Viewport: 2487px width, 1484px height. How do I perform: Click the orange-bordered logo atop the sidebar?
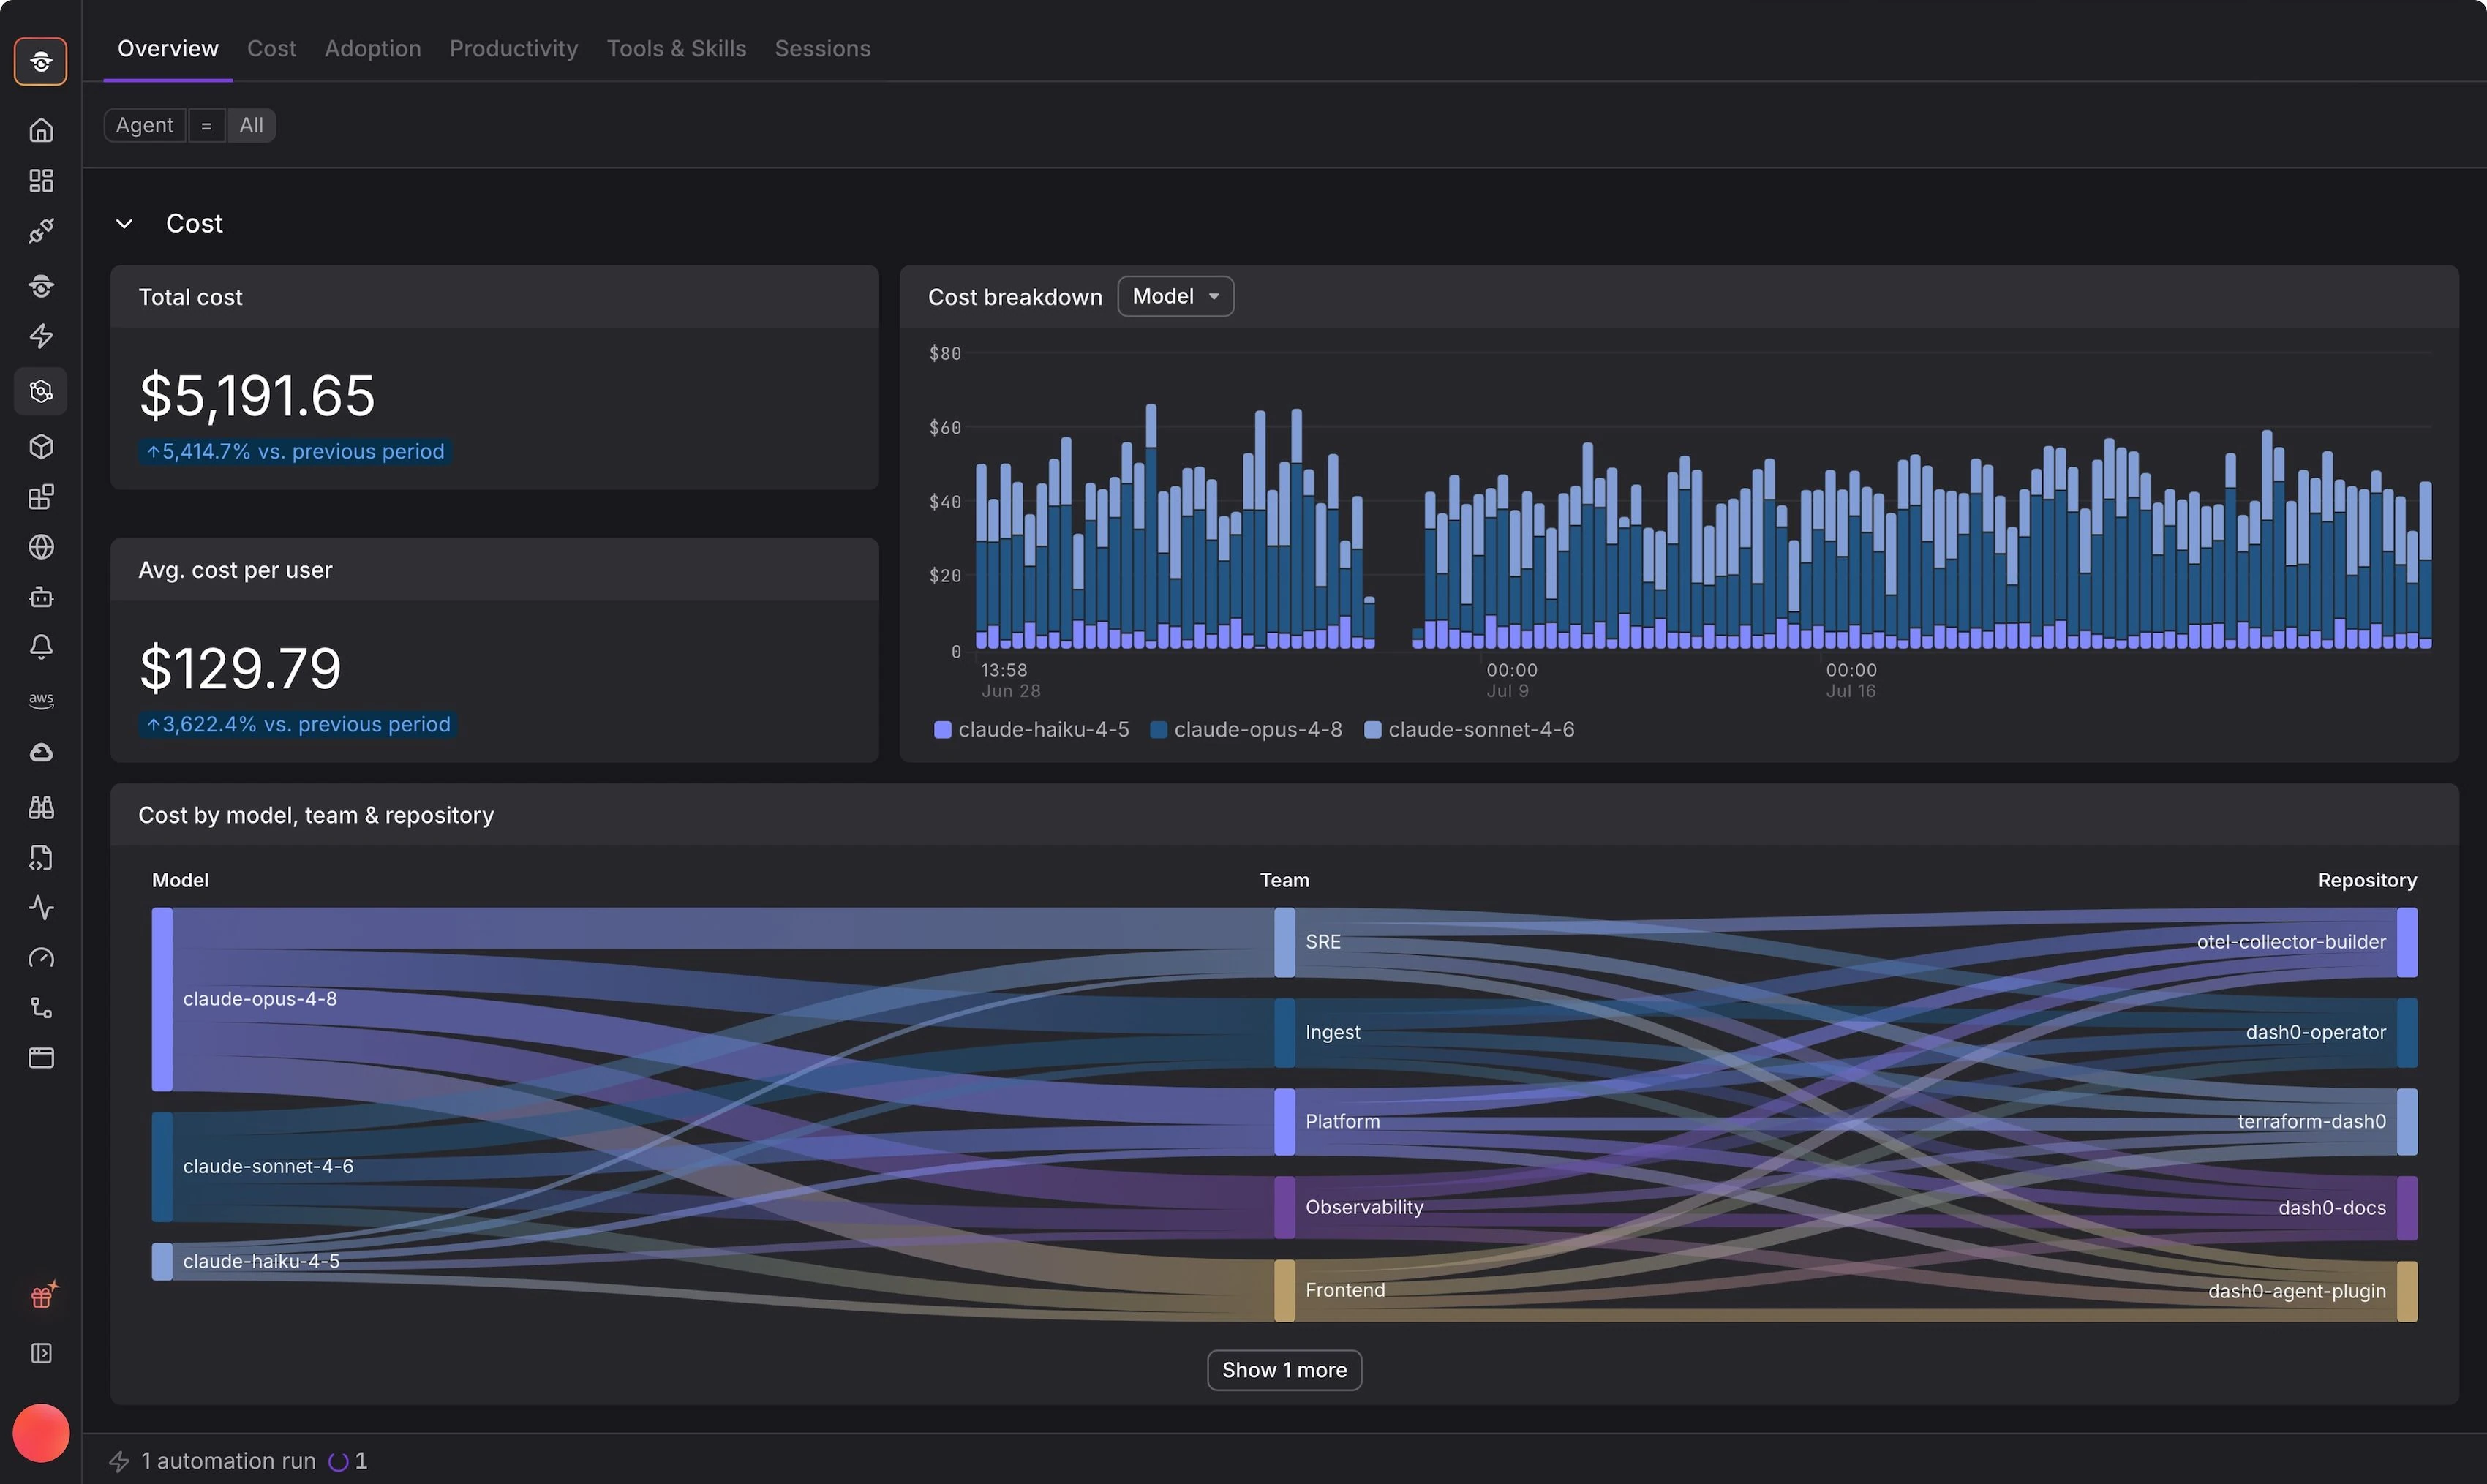[41, 61]
